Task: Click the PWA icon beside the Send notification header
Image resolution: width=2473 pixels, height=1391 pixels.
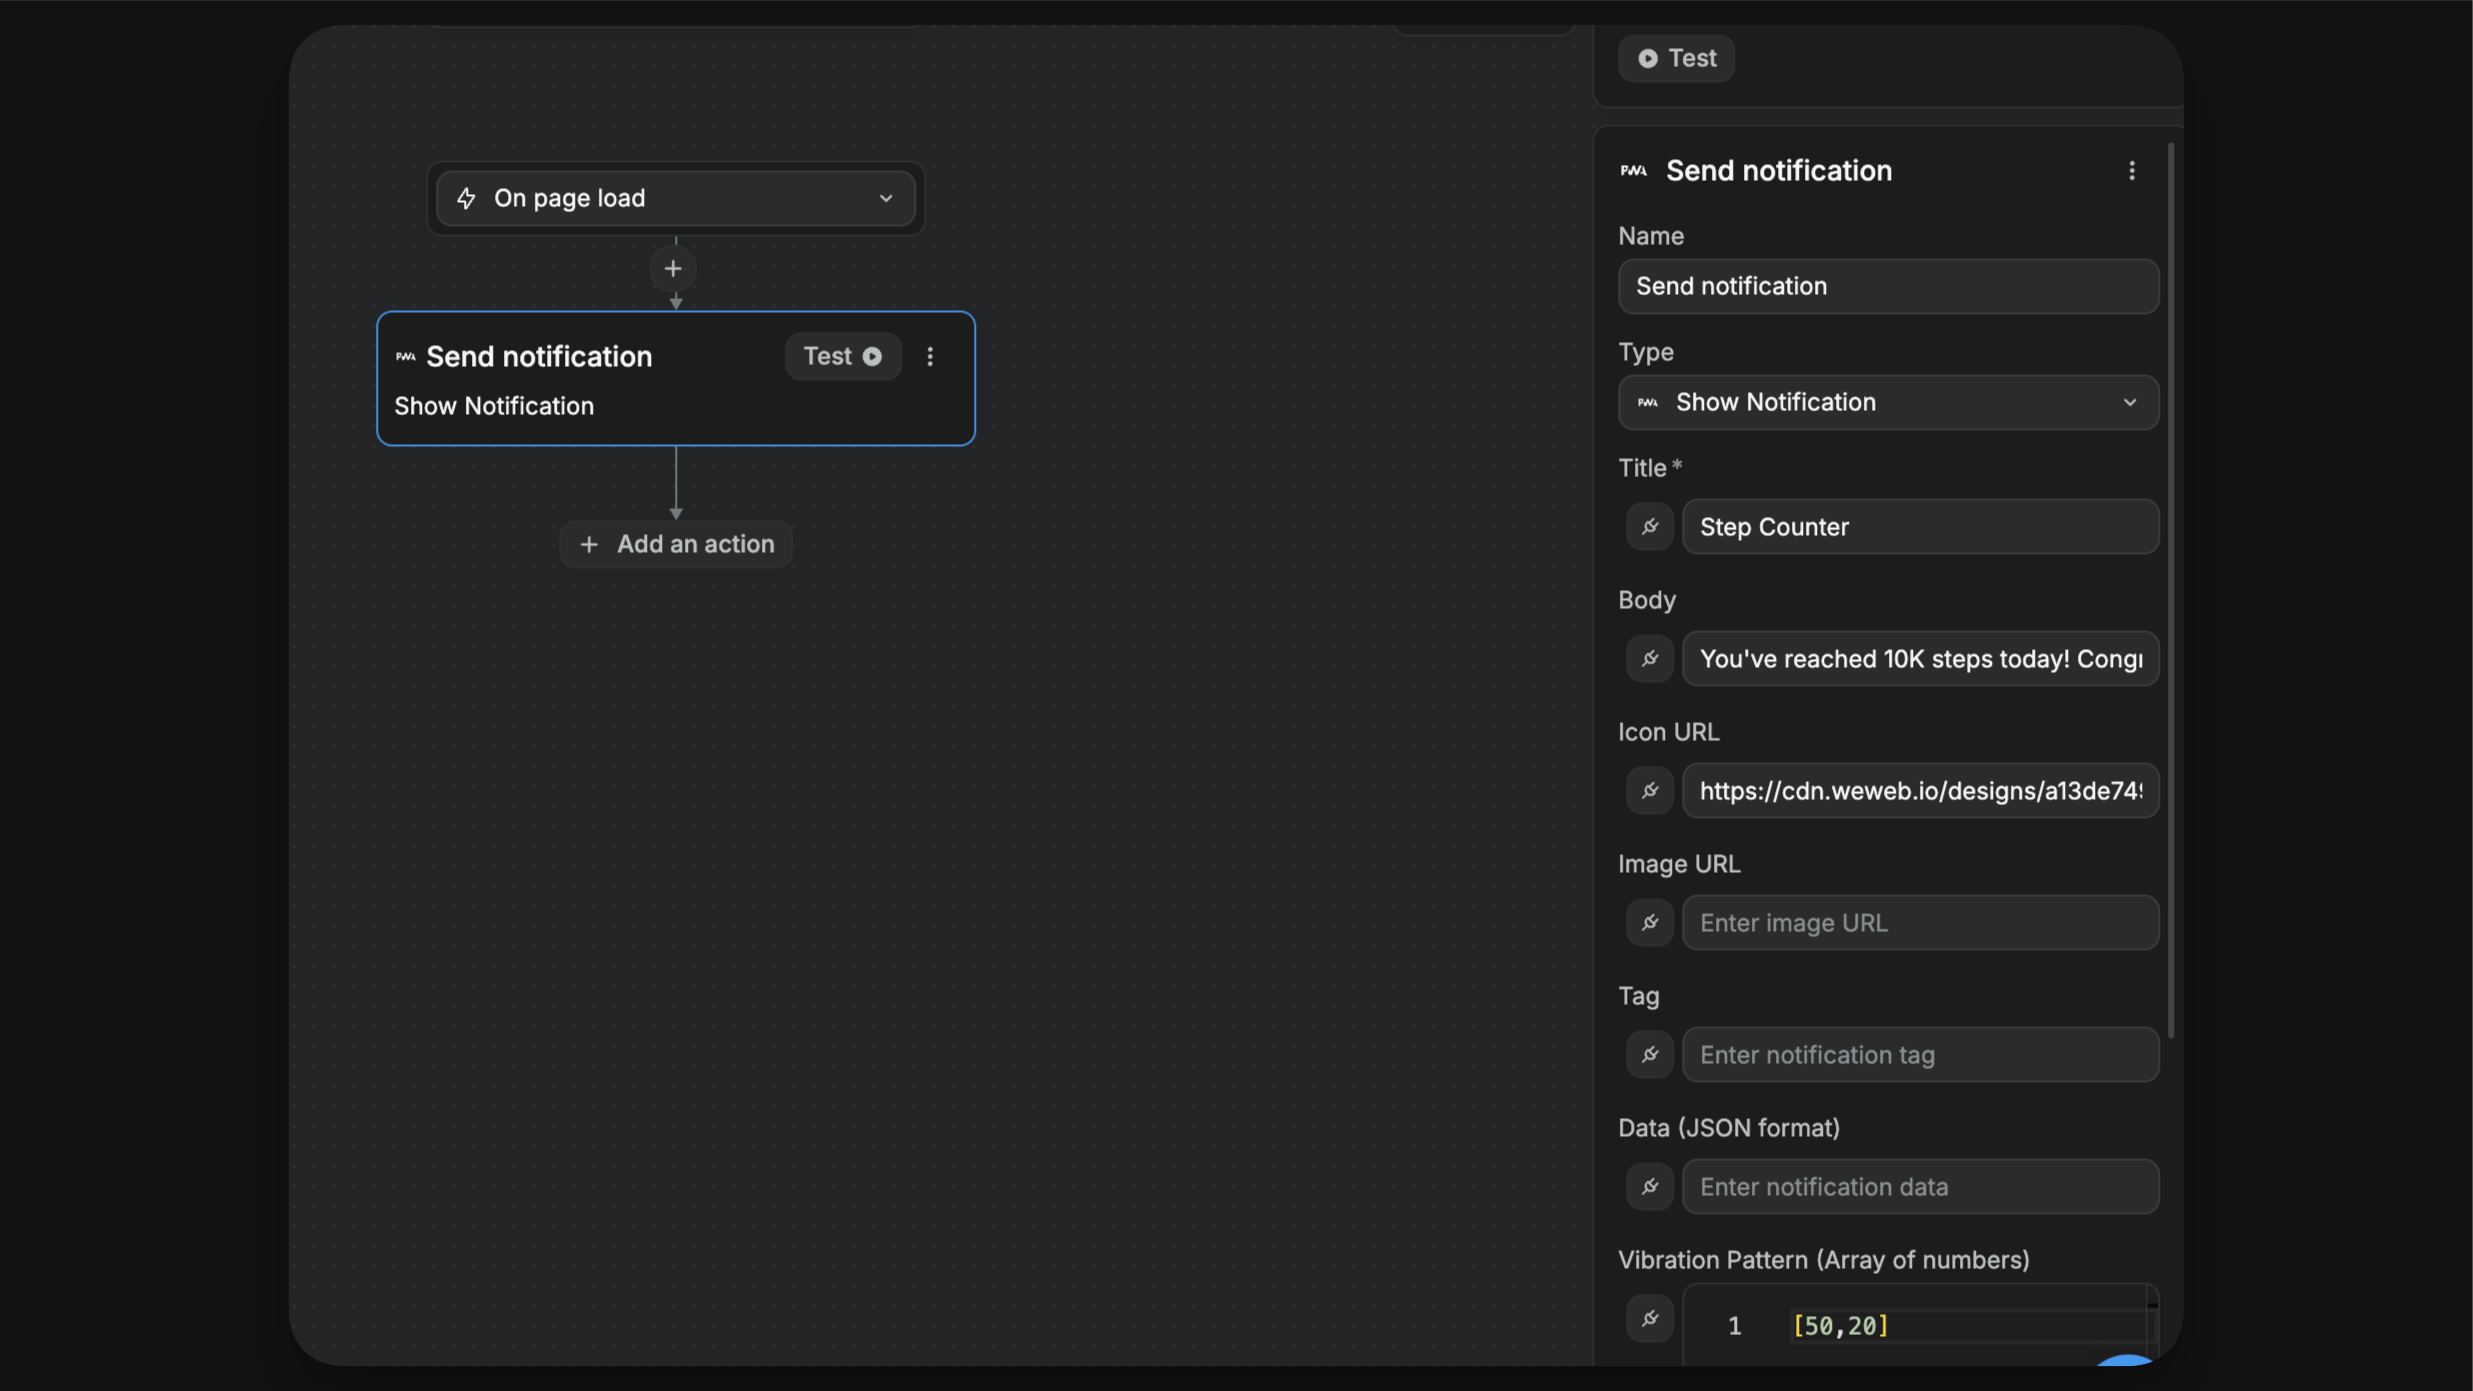Action: 1634,170
